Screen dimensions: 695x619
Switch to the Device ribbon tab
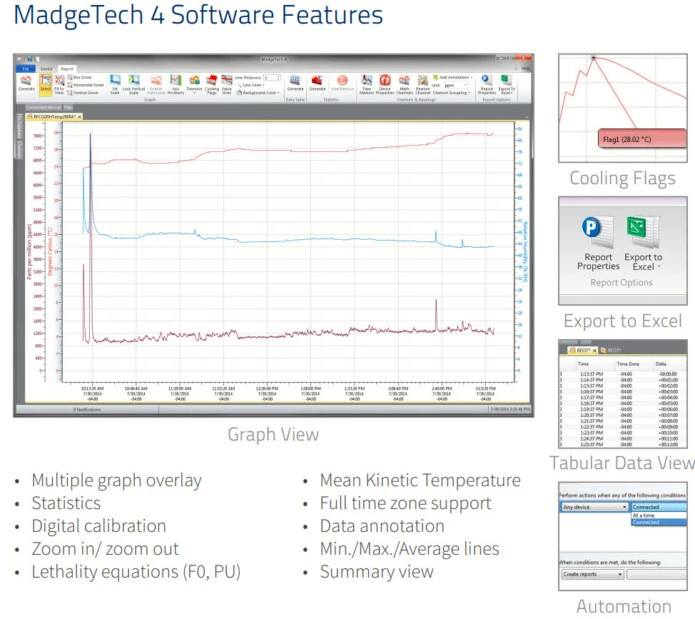[x=46, y=68]
